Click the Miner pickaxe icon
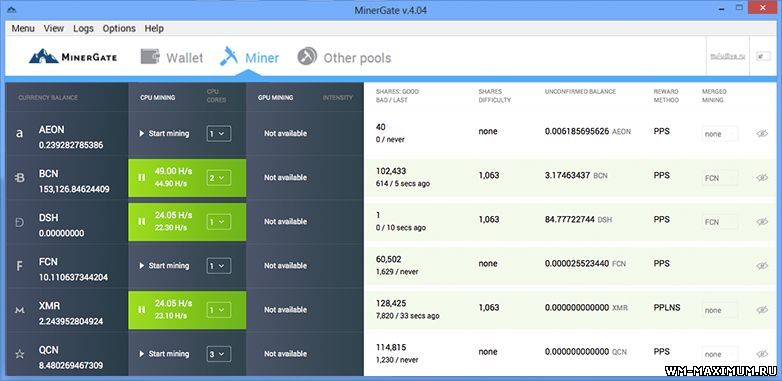This screenshot has height=381, width=782. 229,56
